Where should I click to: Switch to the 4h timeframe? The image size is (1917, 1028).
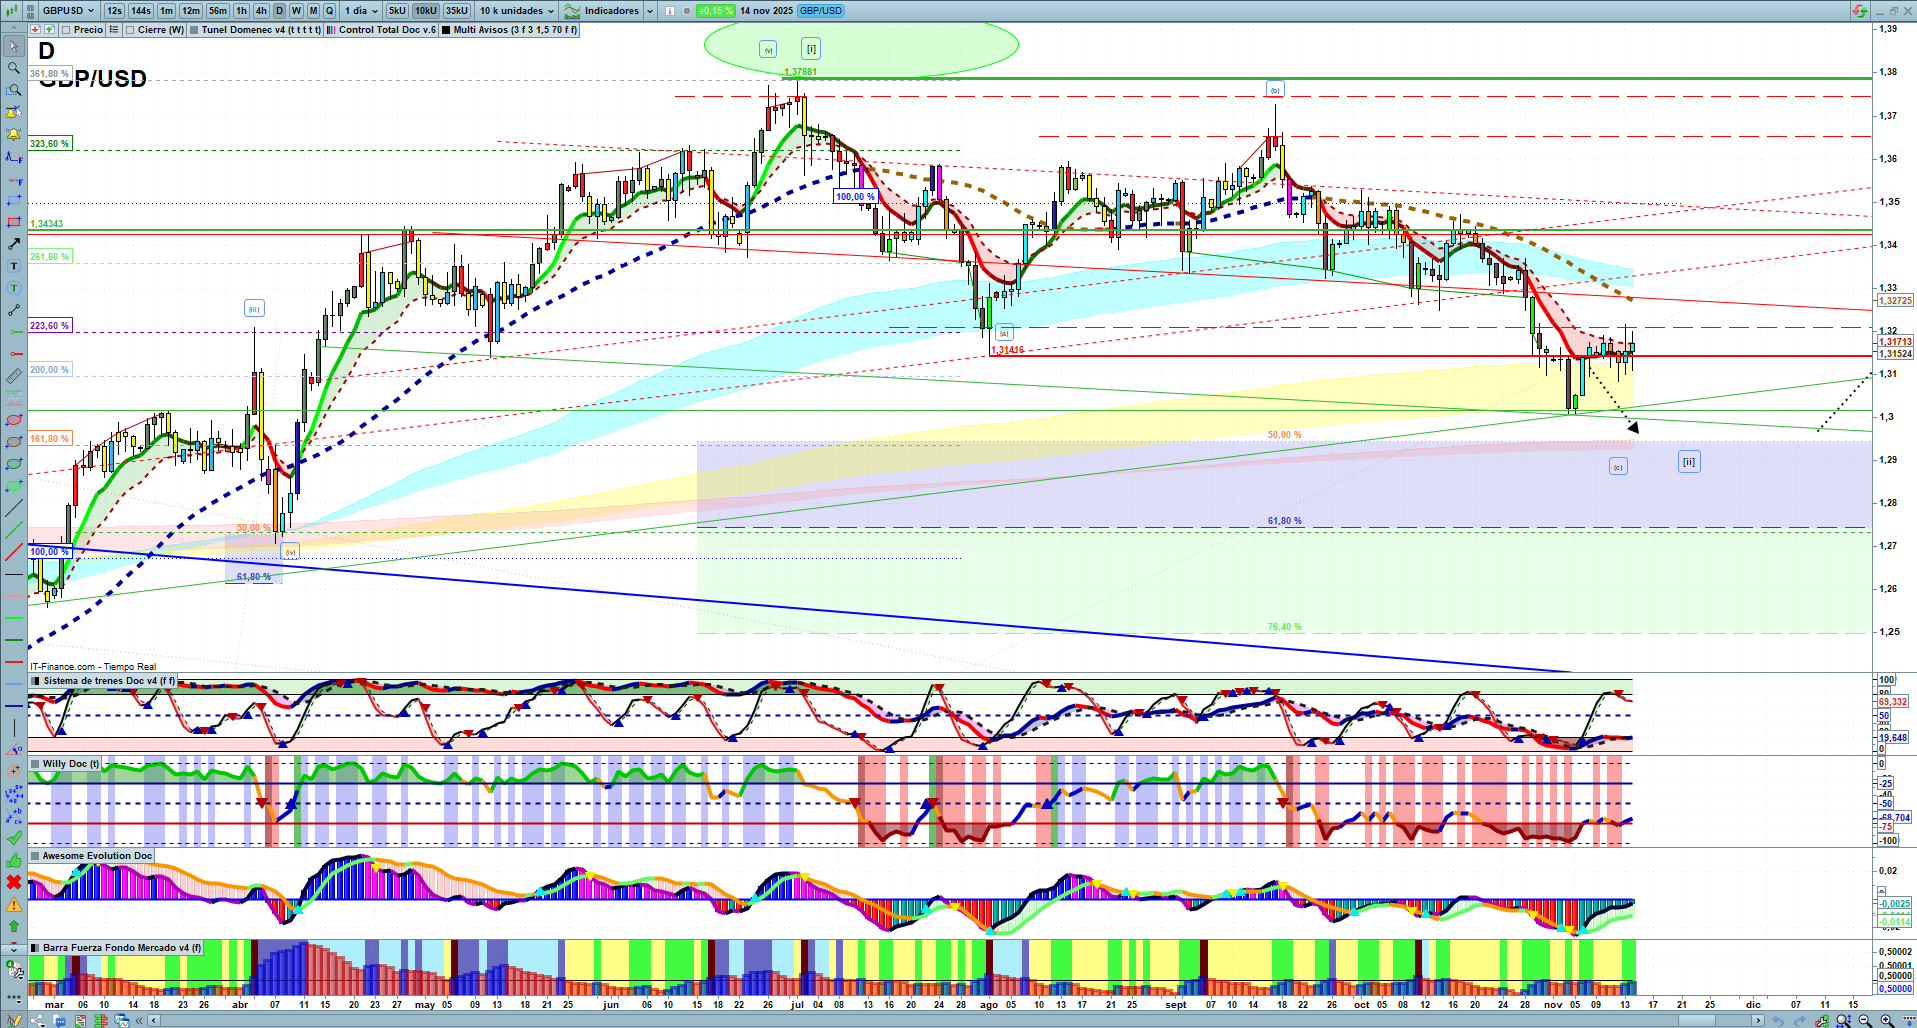(261, 11)
